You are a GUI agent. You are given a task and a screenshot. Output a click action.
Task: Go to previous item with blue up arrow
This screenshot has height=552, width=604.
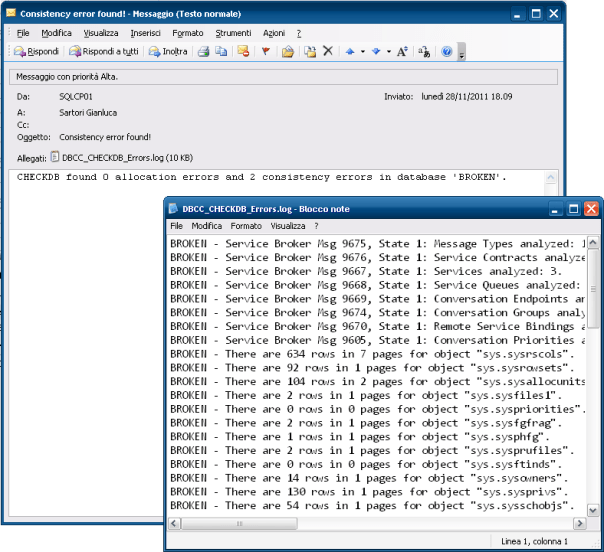click(x=350, y=51)
